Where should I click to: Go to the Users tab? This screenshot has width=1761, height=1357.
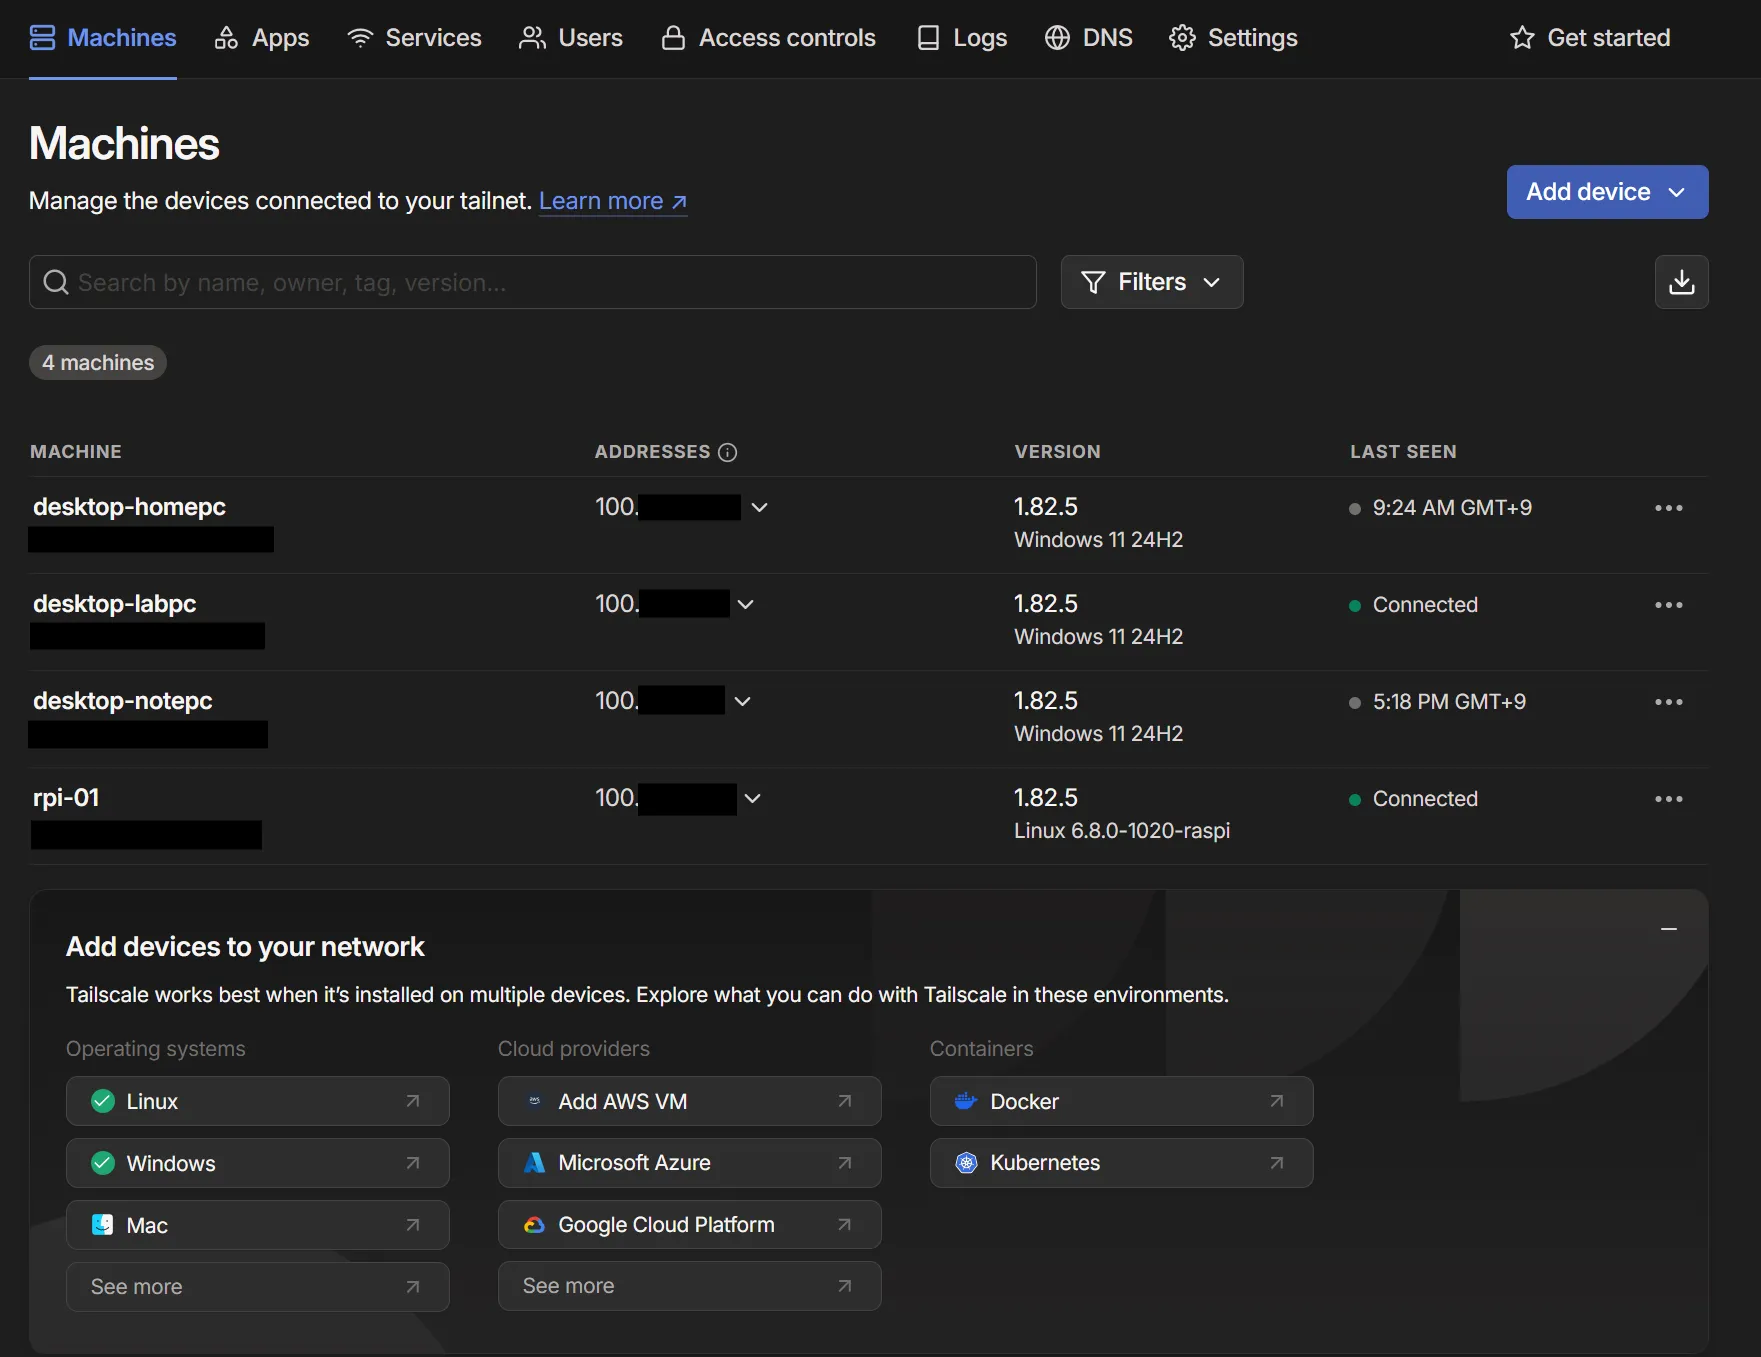tap(571, 38)
